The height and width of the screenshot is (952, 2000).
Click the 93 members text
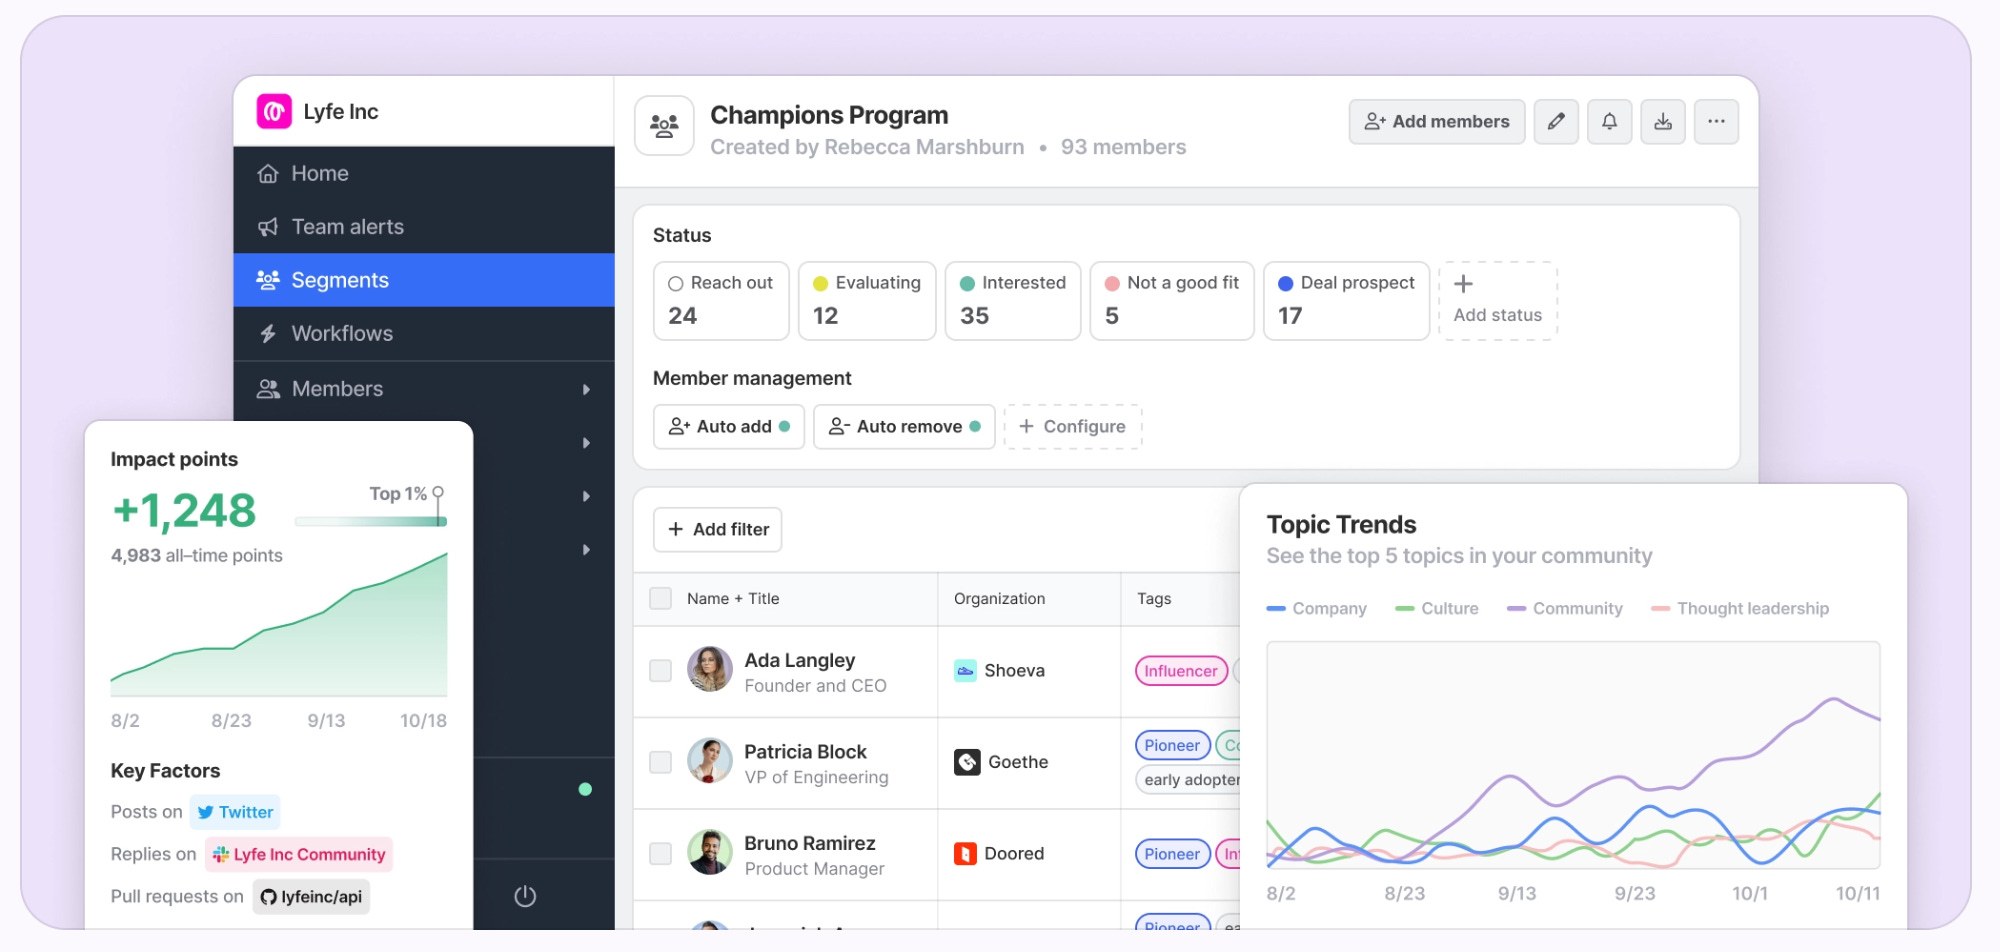(1123, 147)
